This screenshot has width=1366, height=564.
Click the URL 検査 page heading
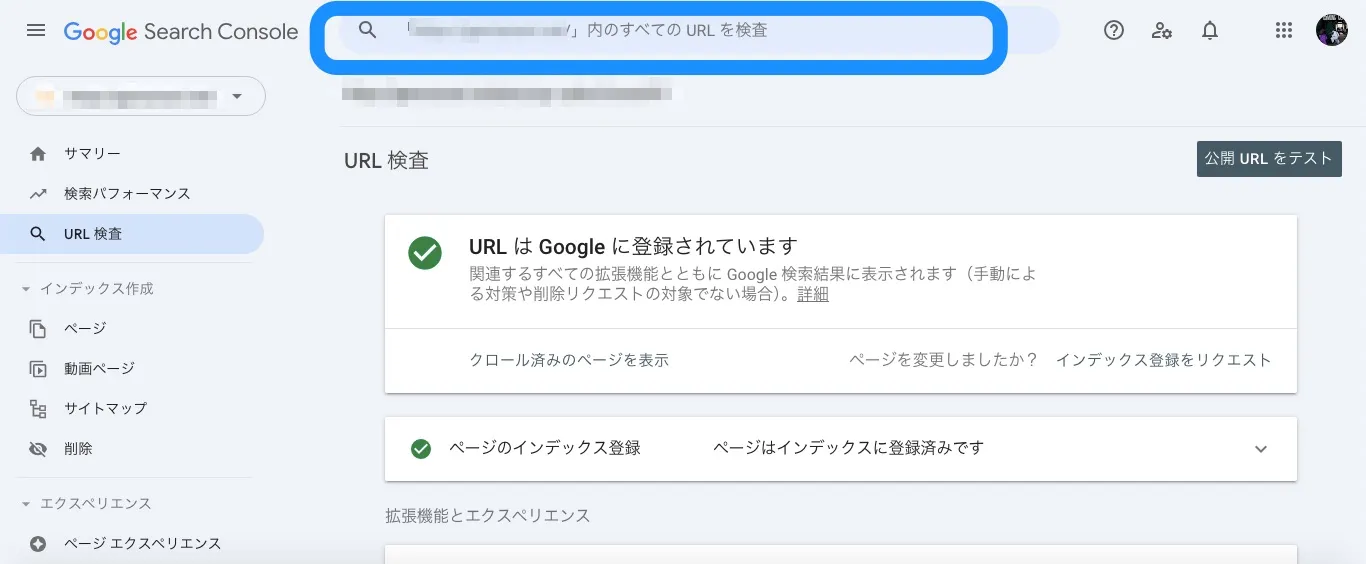(386, 161)
